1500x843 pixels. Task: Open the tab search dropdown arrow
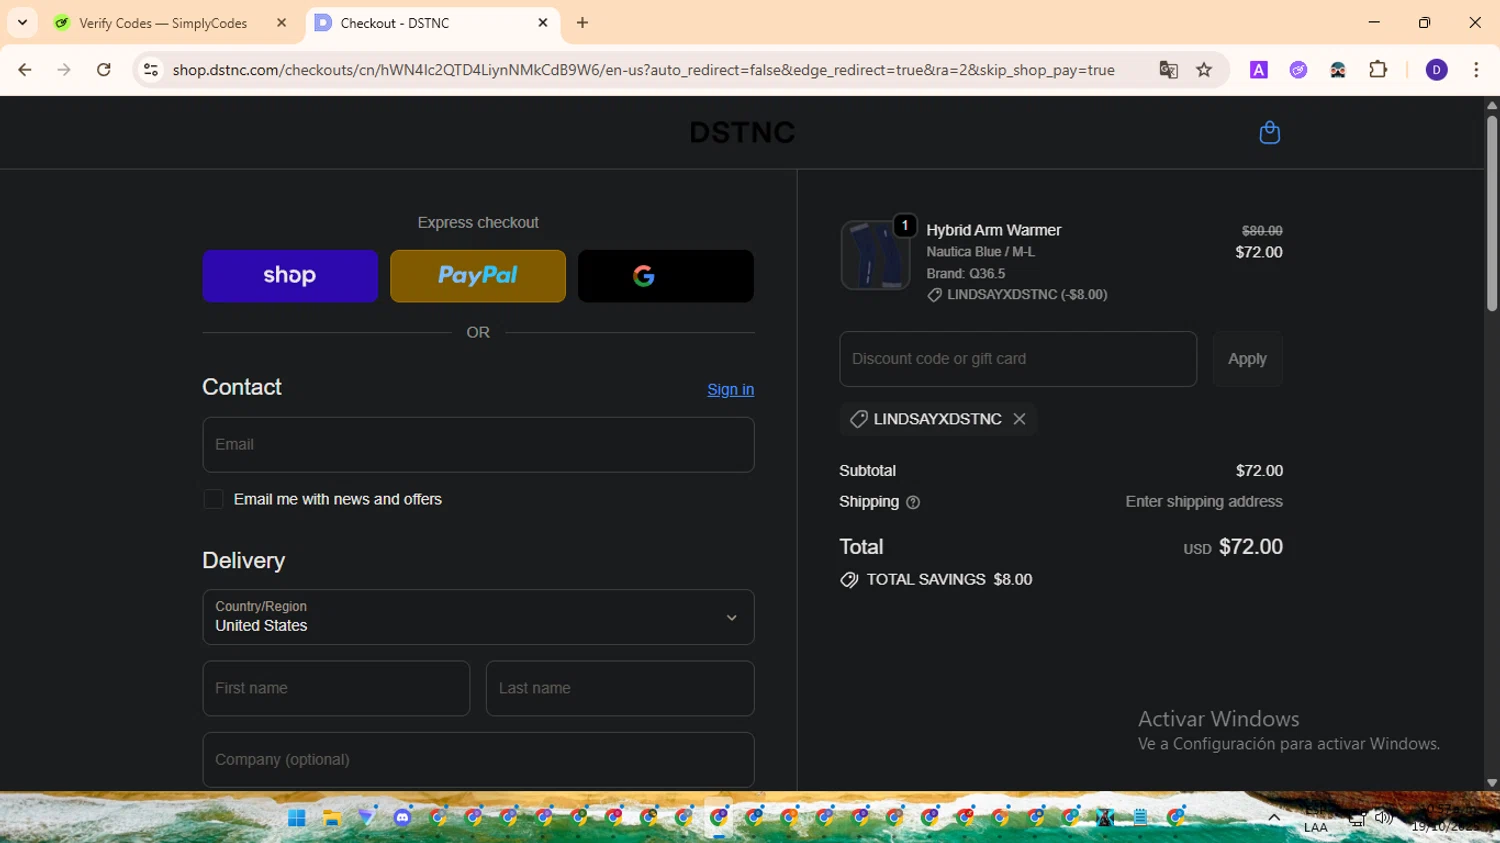(x=22, y=23)
